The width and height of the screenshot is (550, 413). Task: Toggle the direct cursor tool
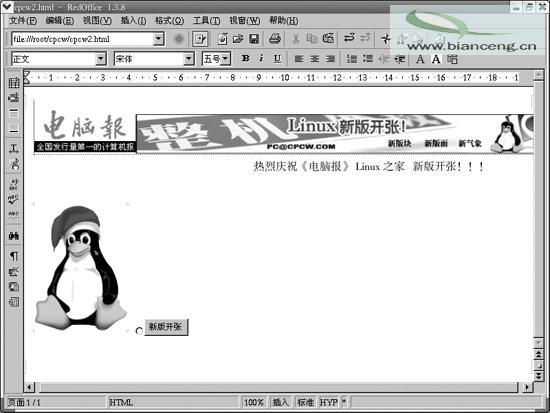(x=14, y=149)
